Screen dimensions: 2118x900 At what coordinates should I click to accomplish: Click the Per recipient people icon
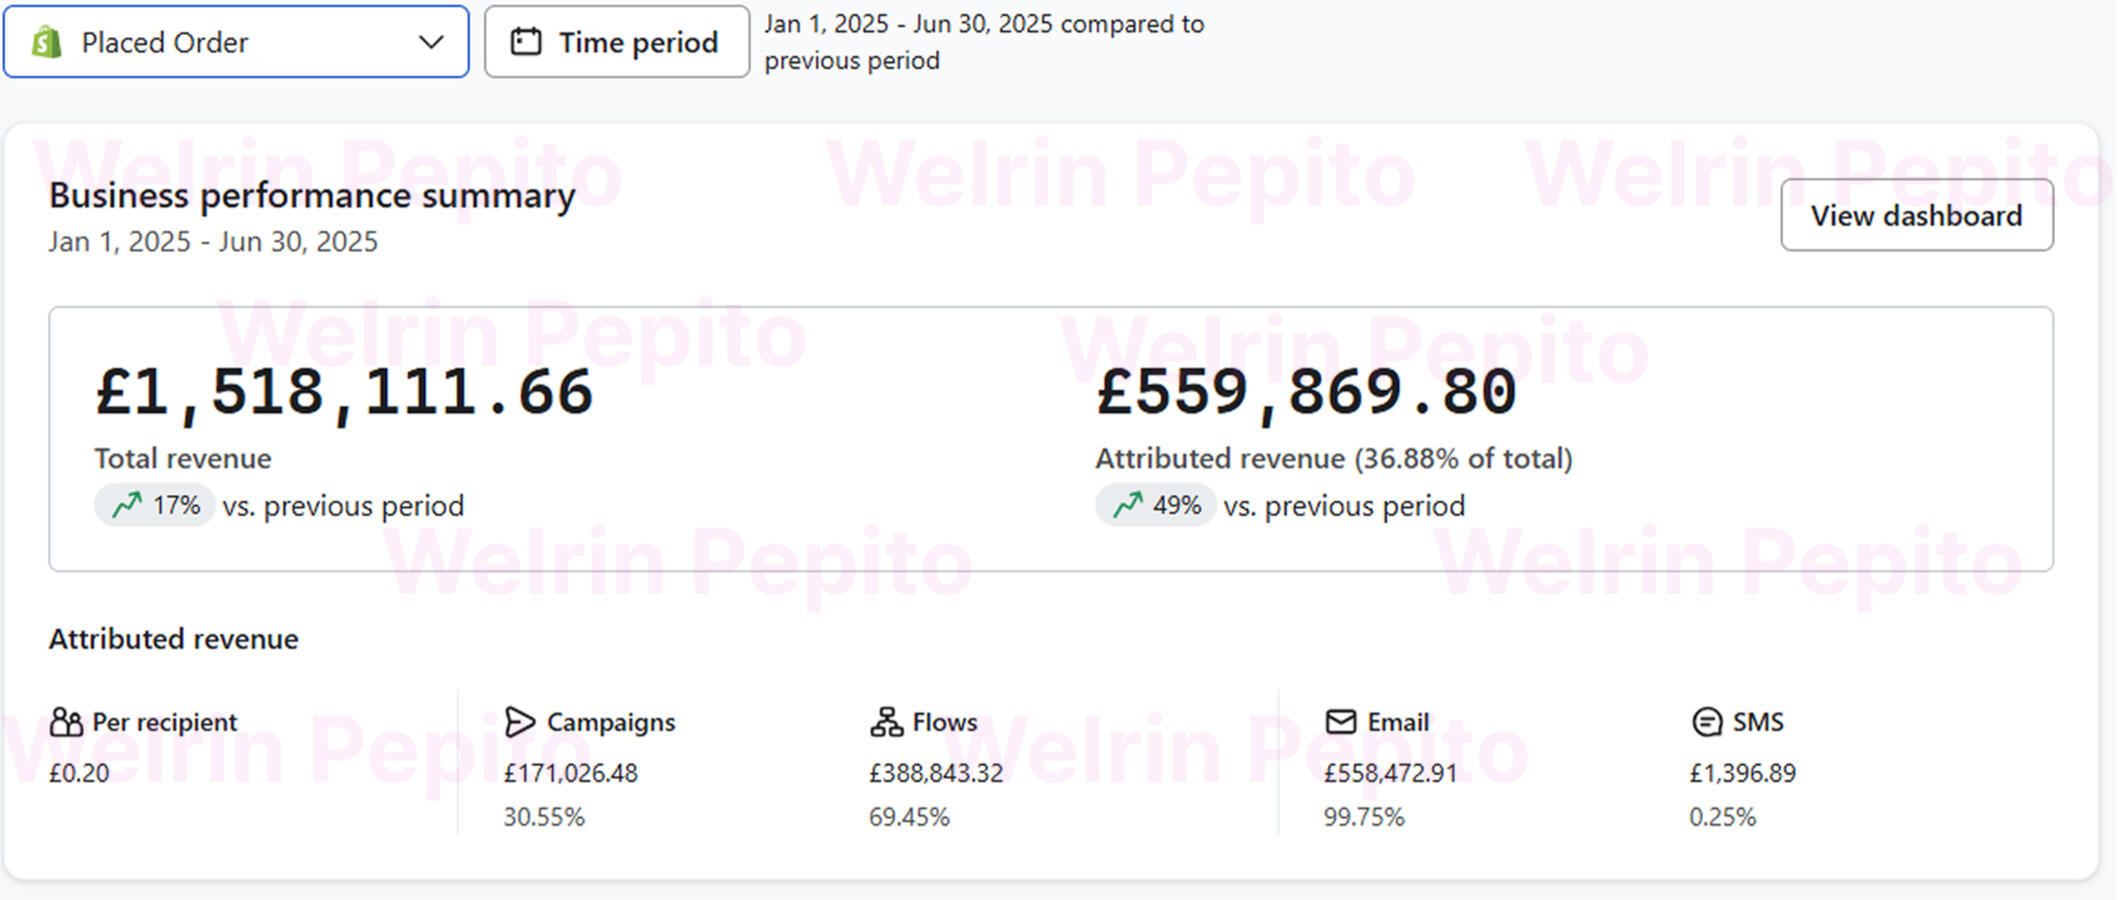(x=66, y=722)
